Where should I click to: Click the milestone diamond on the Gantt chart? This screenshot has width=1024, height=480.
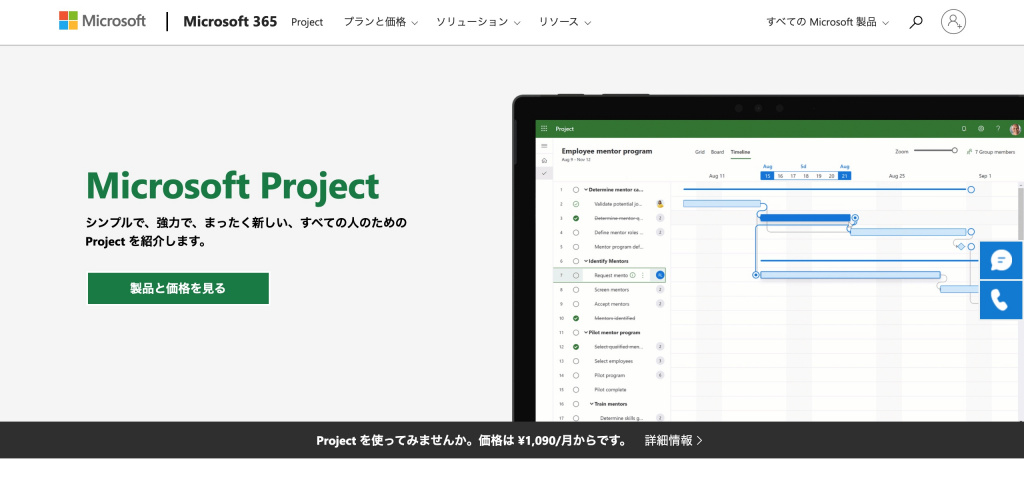coord(961,246)
